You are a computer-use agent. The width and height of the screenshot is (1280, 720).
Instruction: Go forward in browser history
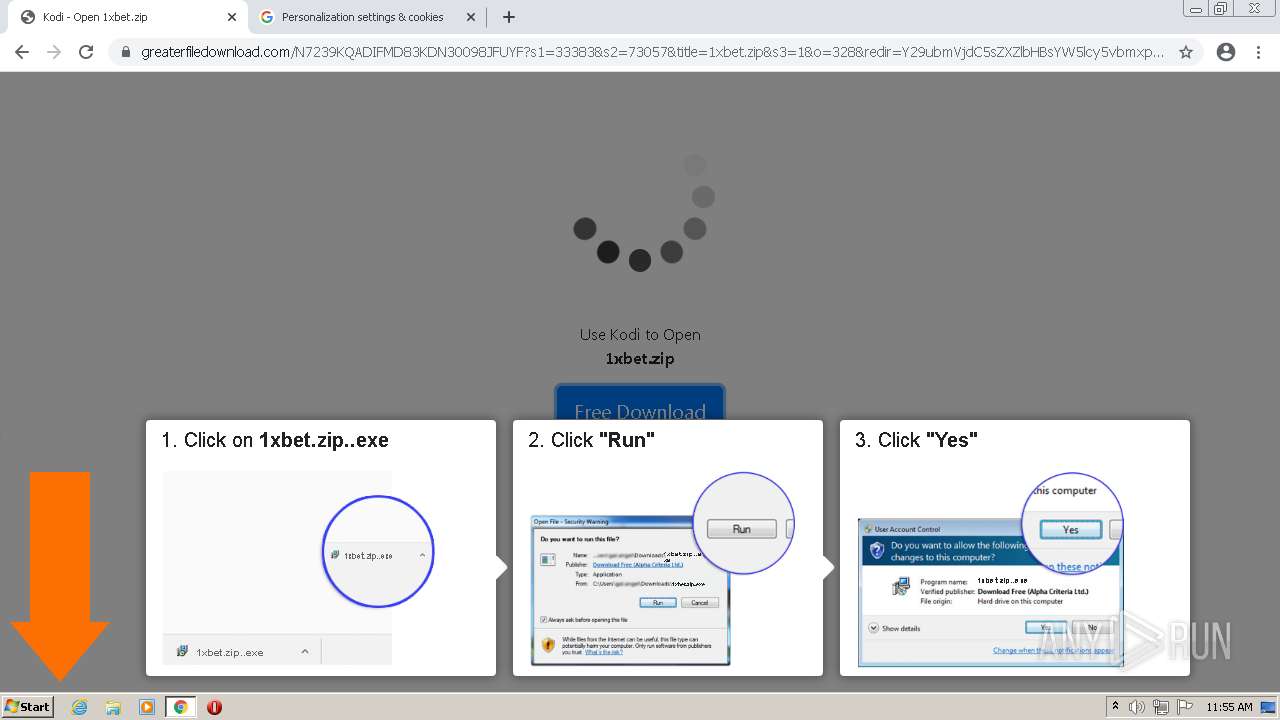(x=54, y=52)
